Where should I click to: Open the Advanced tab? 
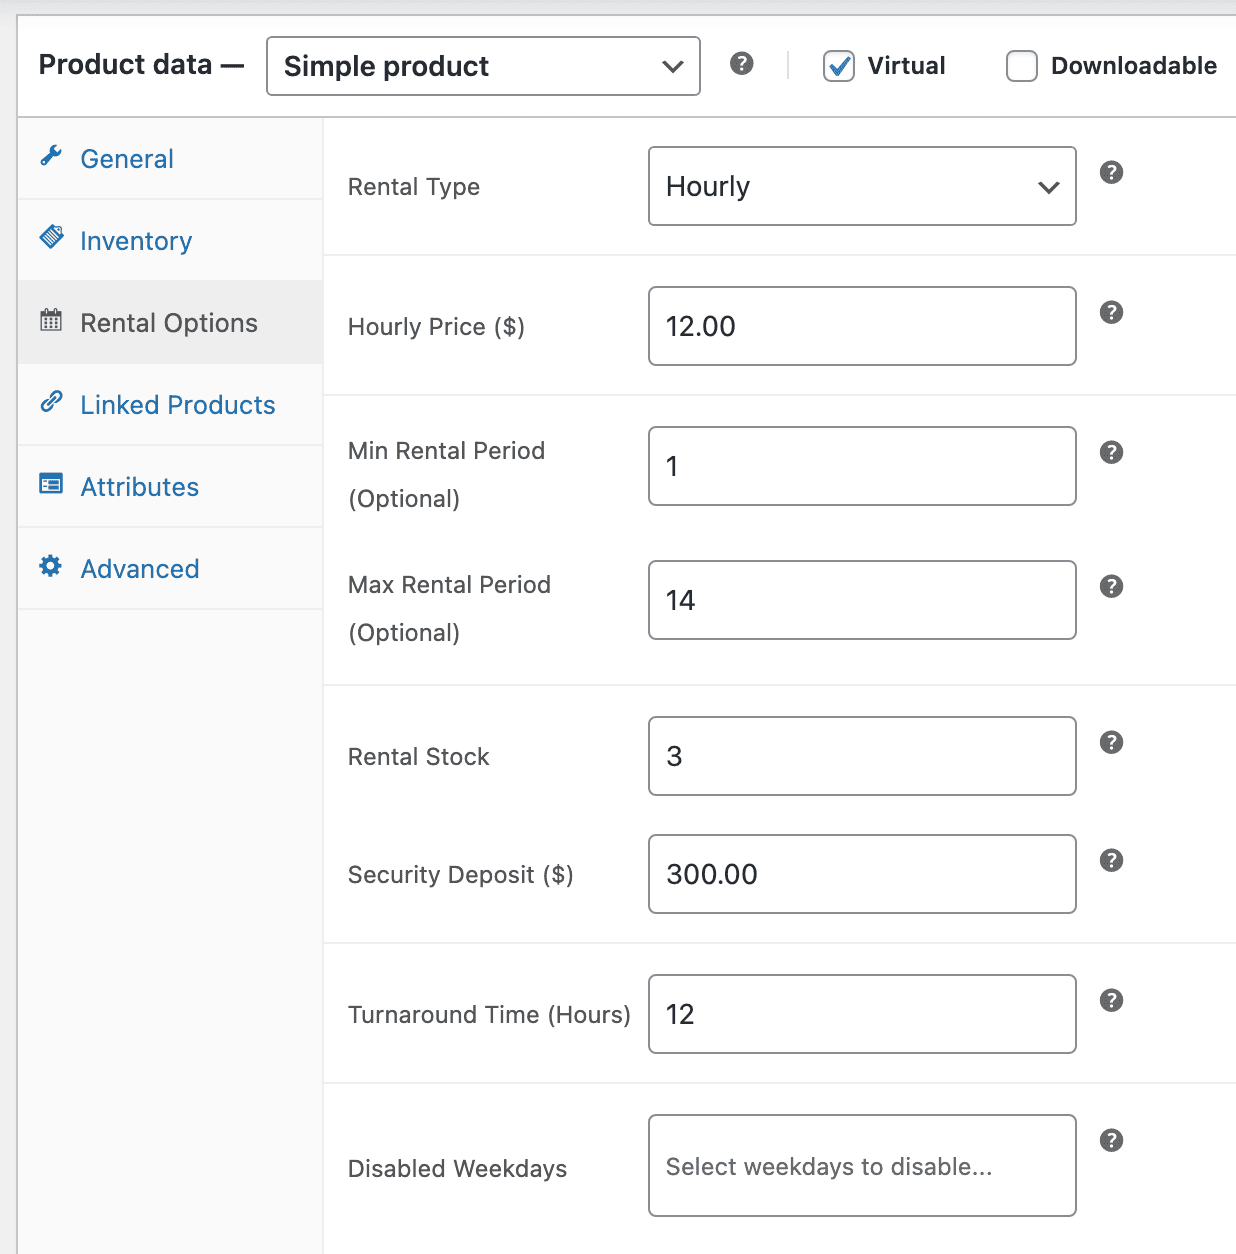tap(170, 569)
